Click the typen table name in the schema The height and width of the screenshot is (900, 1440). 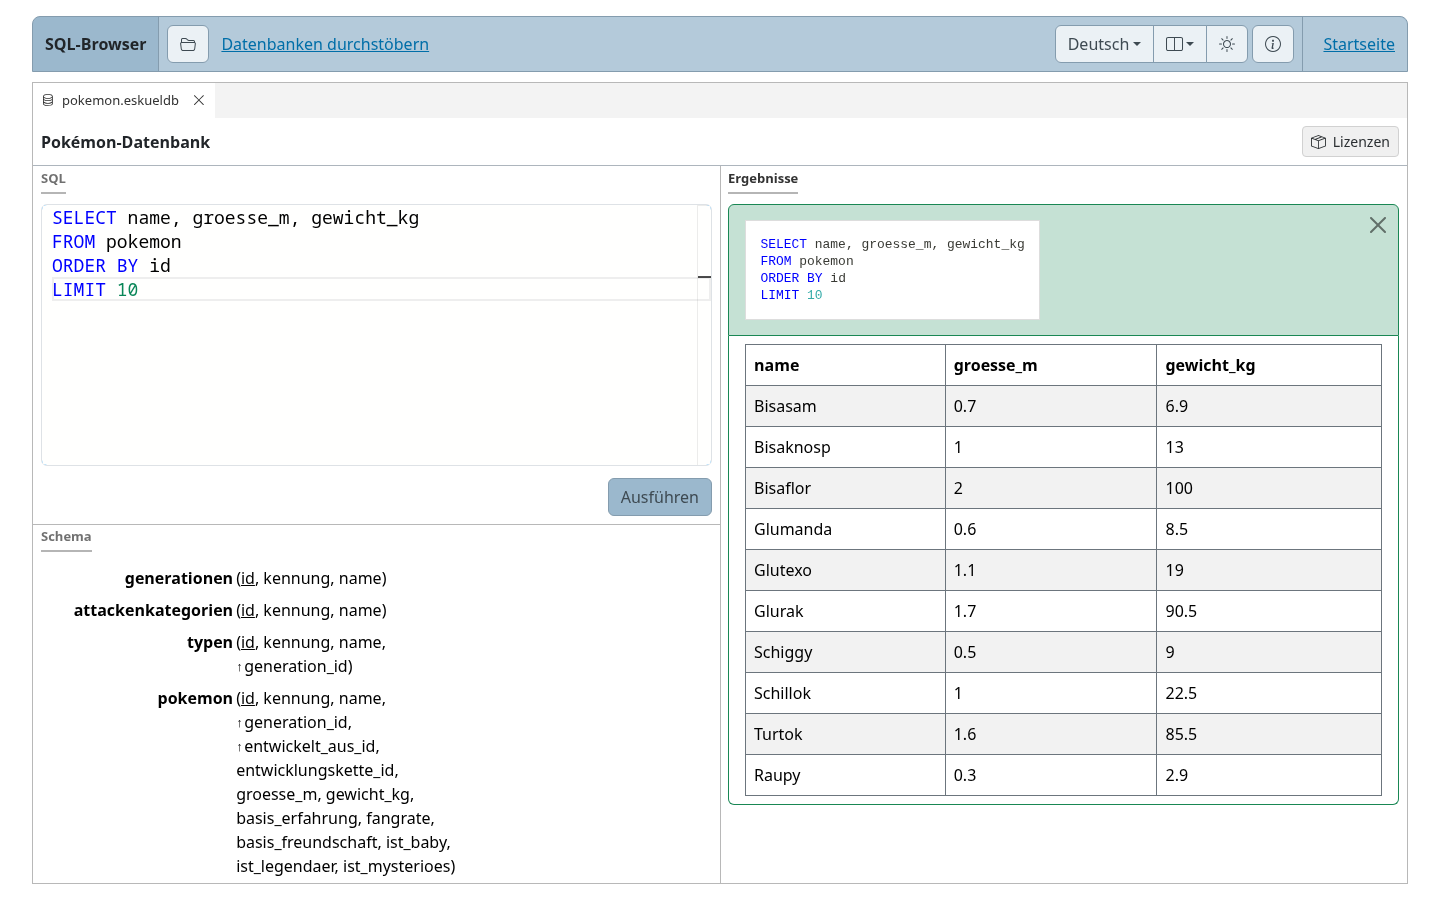[x=209, y=642]
